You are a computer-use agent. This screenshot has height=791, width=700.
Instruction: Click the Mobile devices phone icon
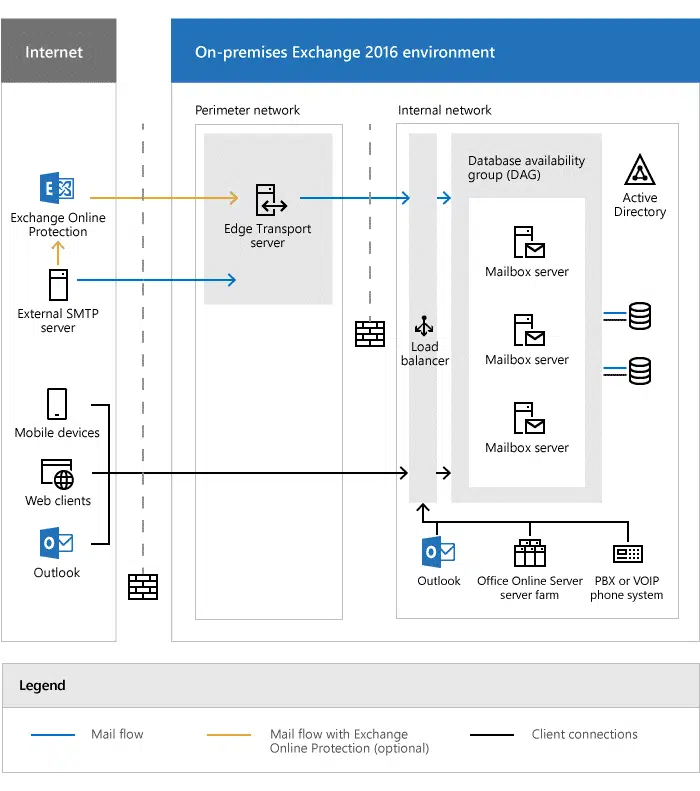(x=57, y=404)
